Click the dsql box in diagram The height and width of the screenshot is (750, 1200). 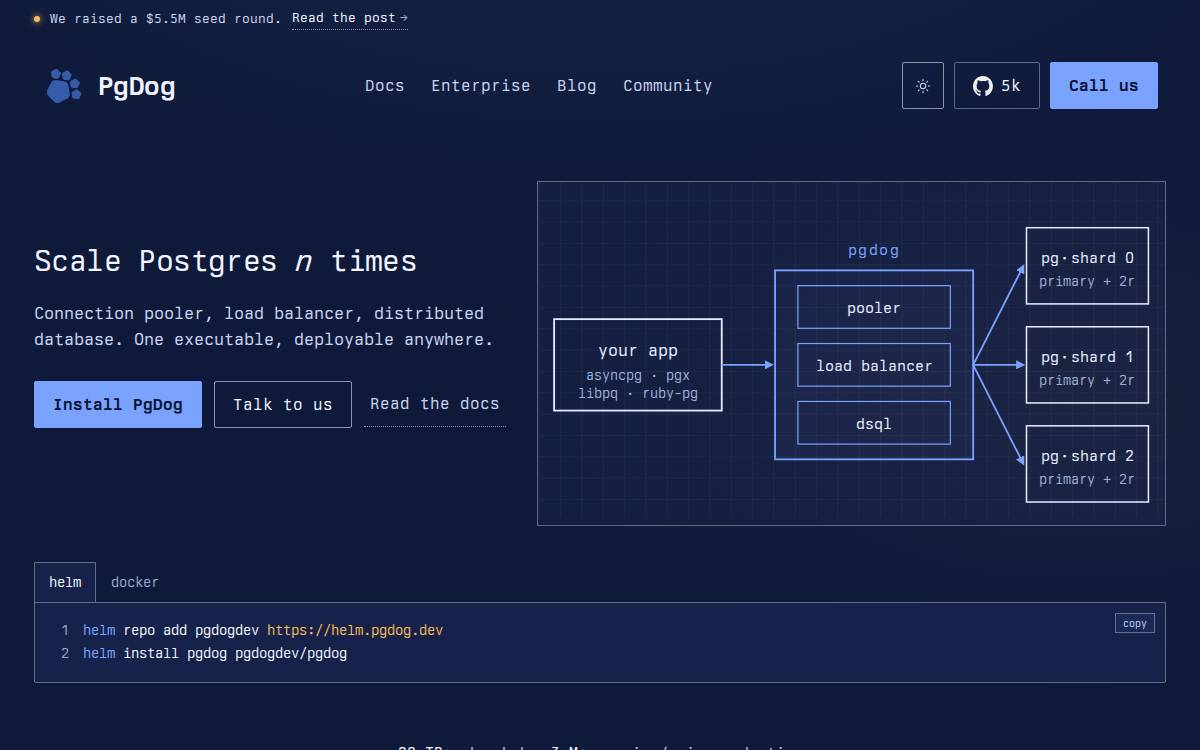tap(874, 423)
